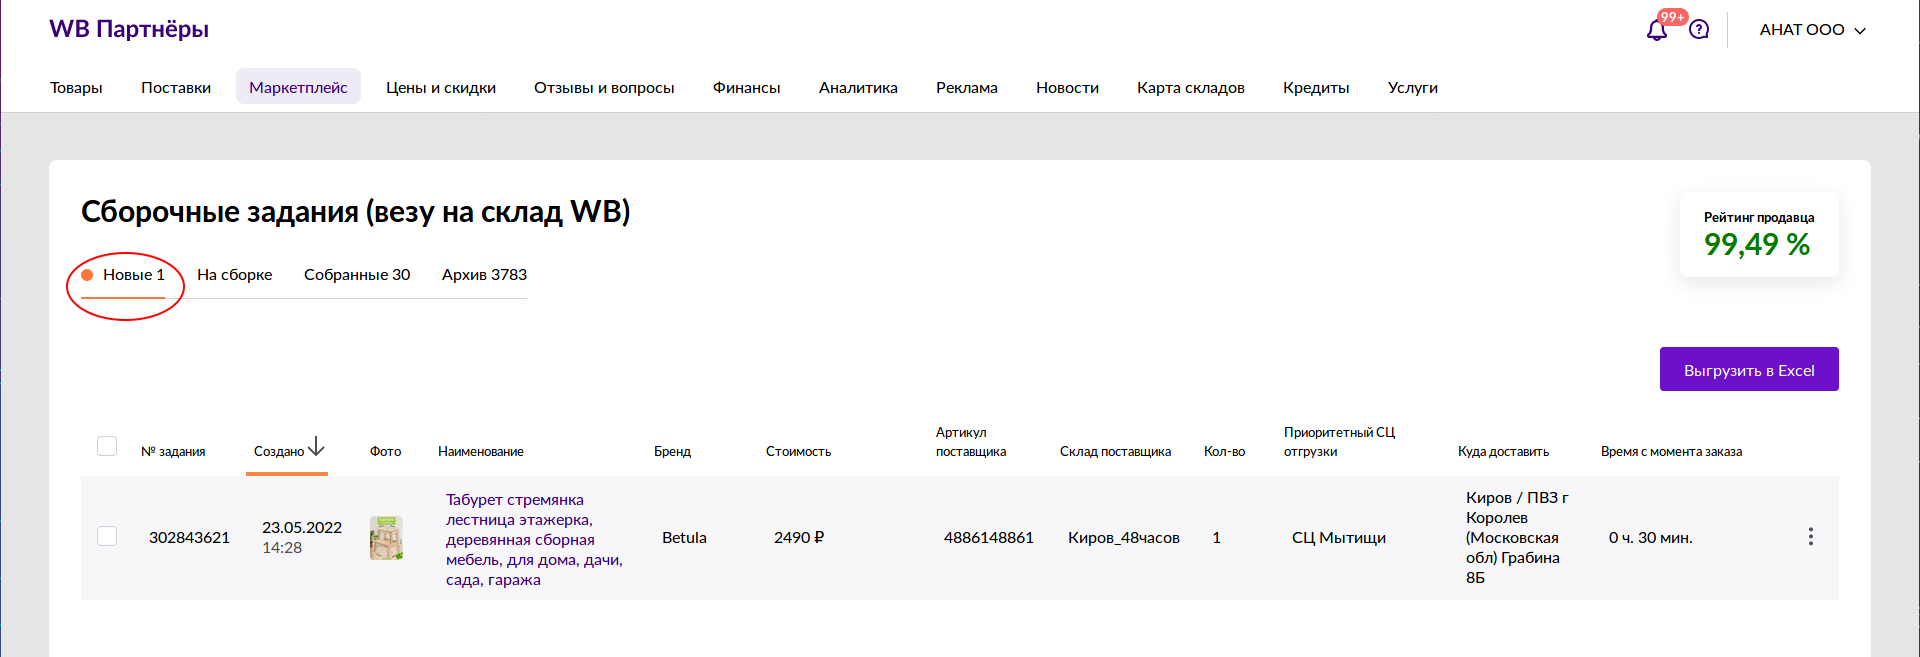Open the Табурет стремянка product link
This screenshot has height=657, width=1920.
(534, 540)
